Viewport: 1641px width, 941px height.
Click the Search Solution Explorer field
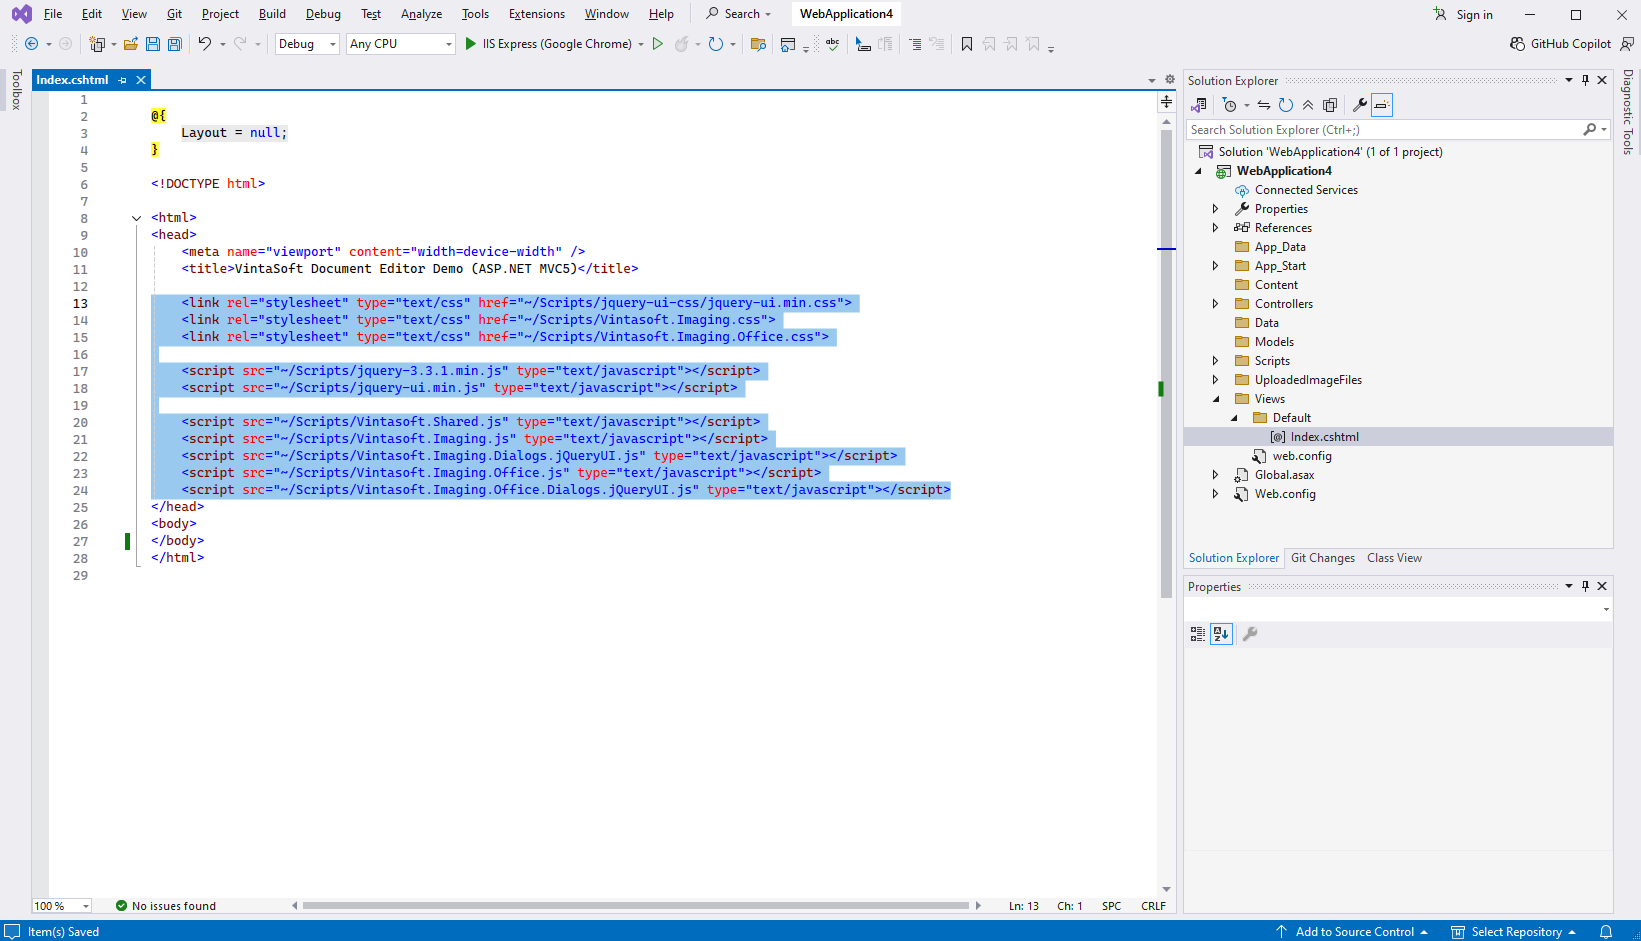pyautogui.click(x=1382, y=130)
